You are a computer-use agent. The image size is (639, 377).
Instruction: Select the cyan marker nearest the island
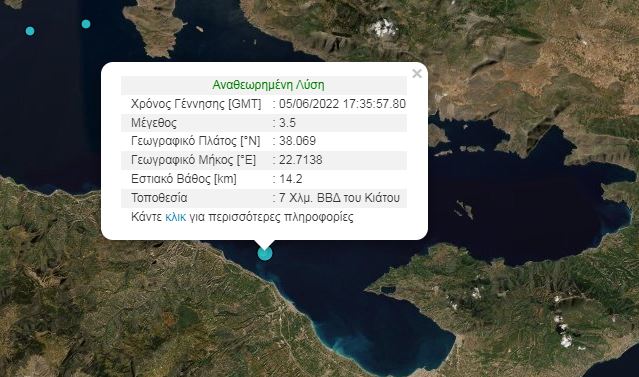pyautogui.click(x=86, y=24)
